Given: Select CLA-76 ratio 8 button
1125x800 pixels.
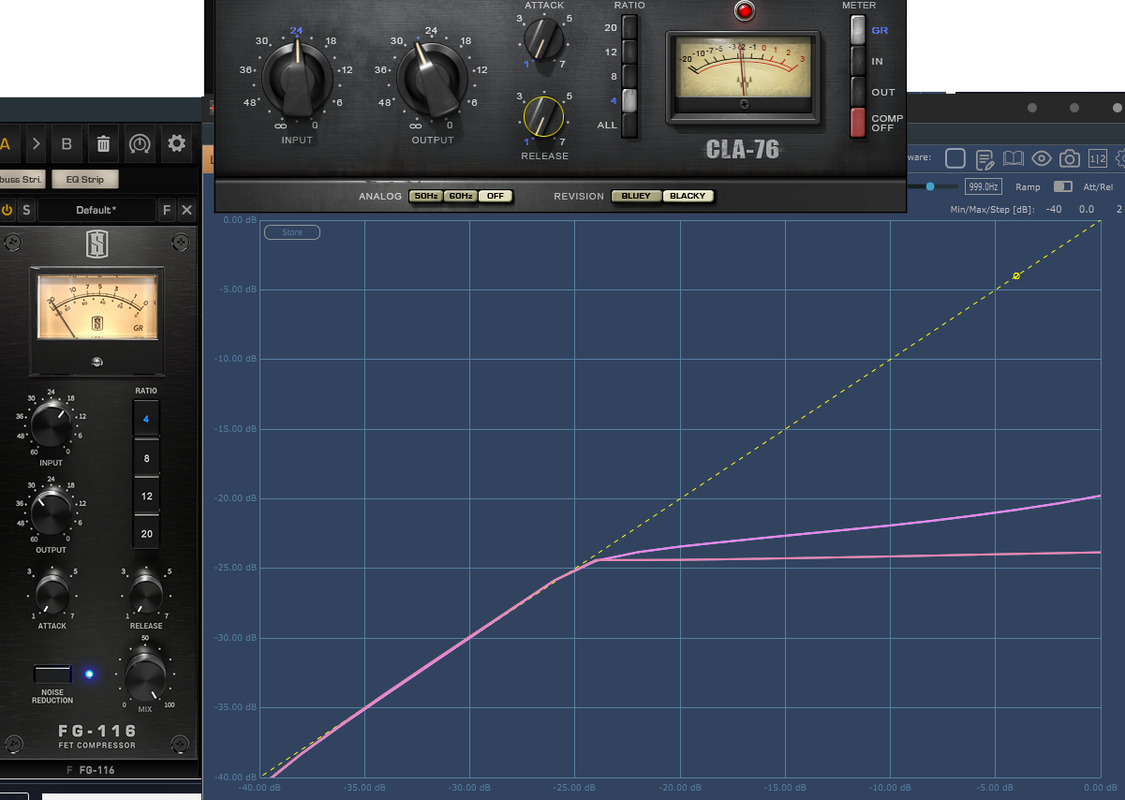Looking at the screenshot, I should 629,76.
